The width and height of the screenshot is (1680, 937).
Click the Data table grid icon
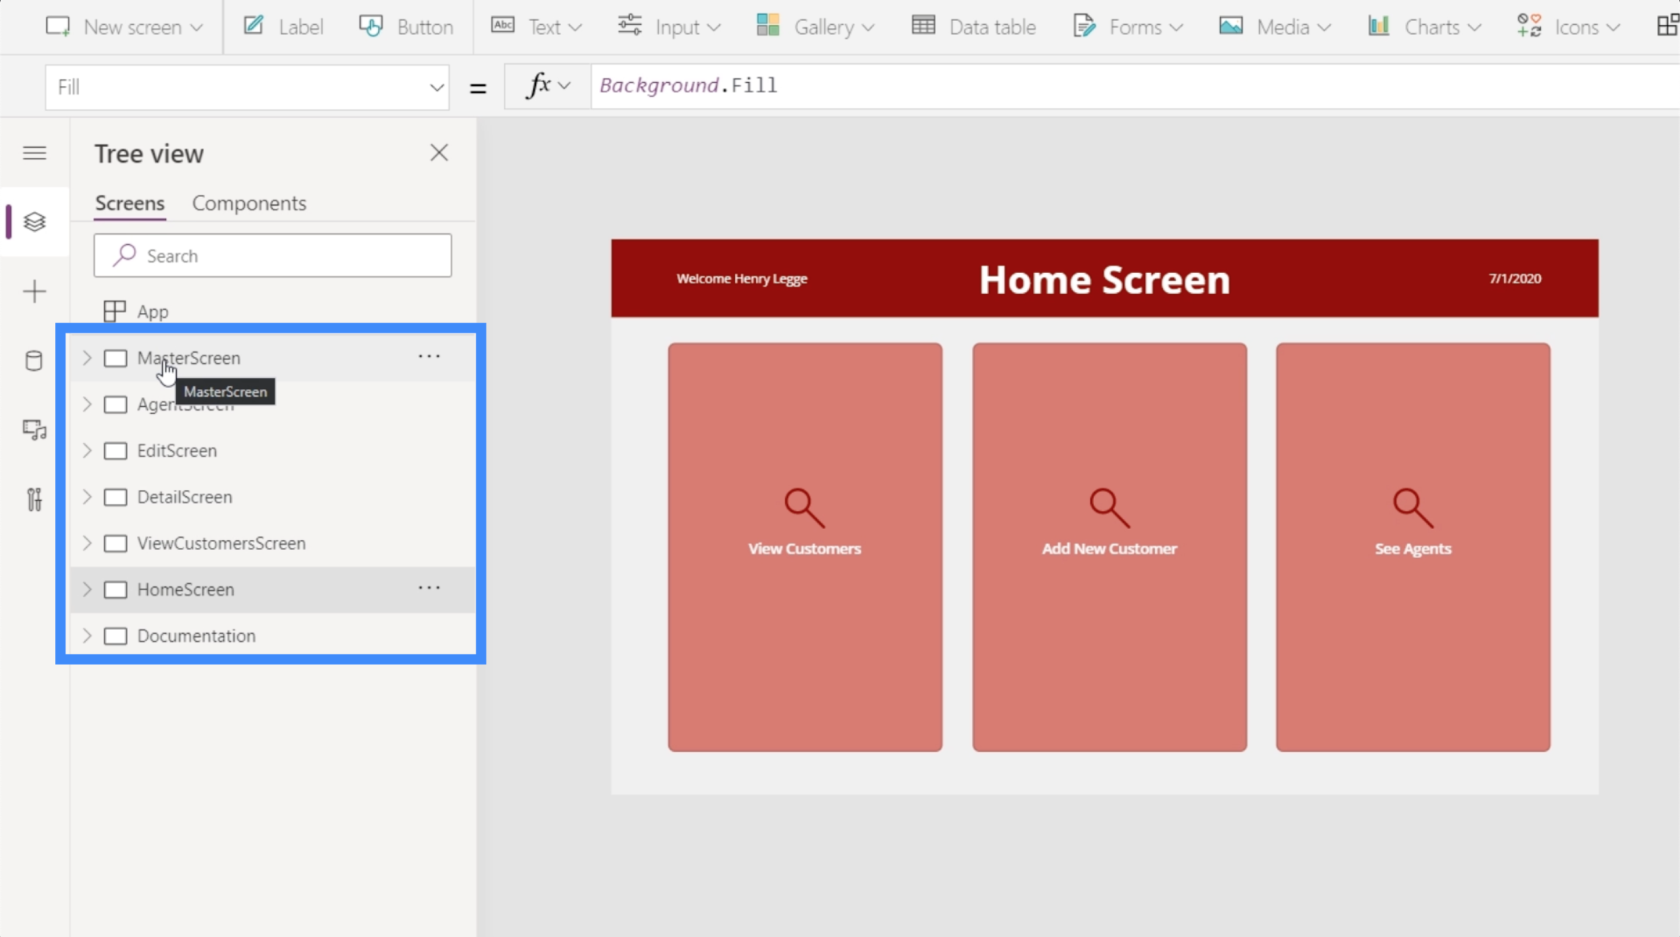923,26
